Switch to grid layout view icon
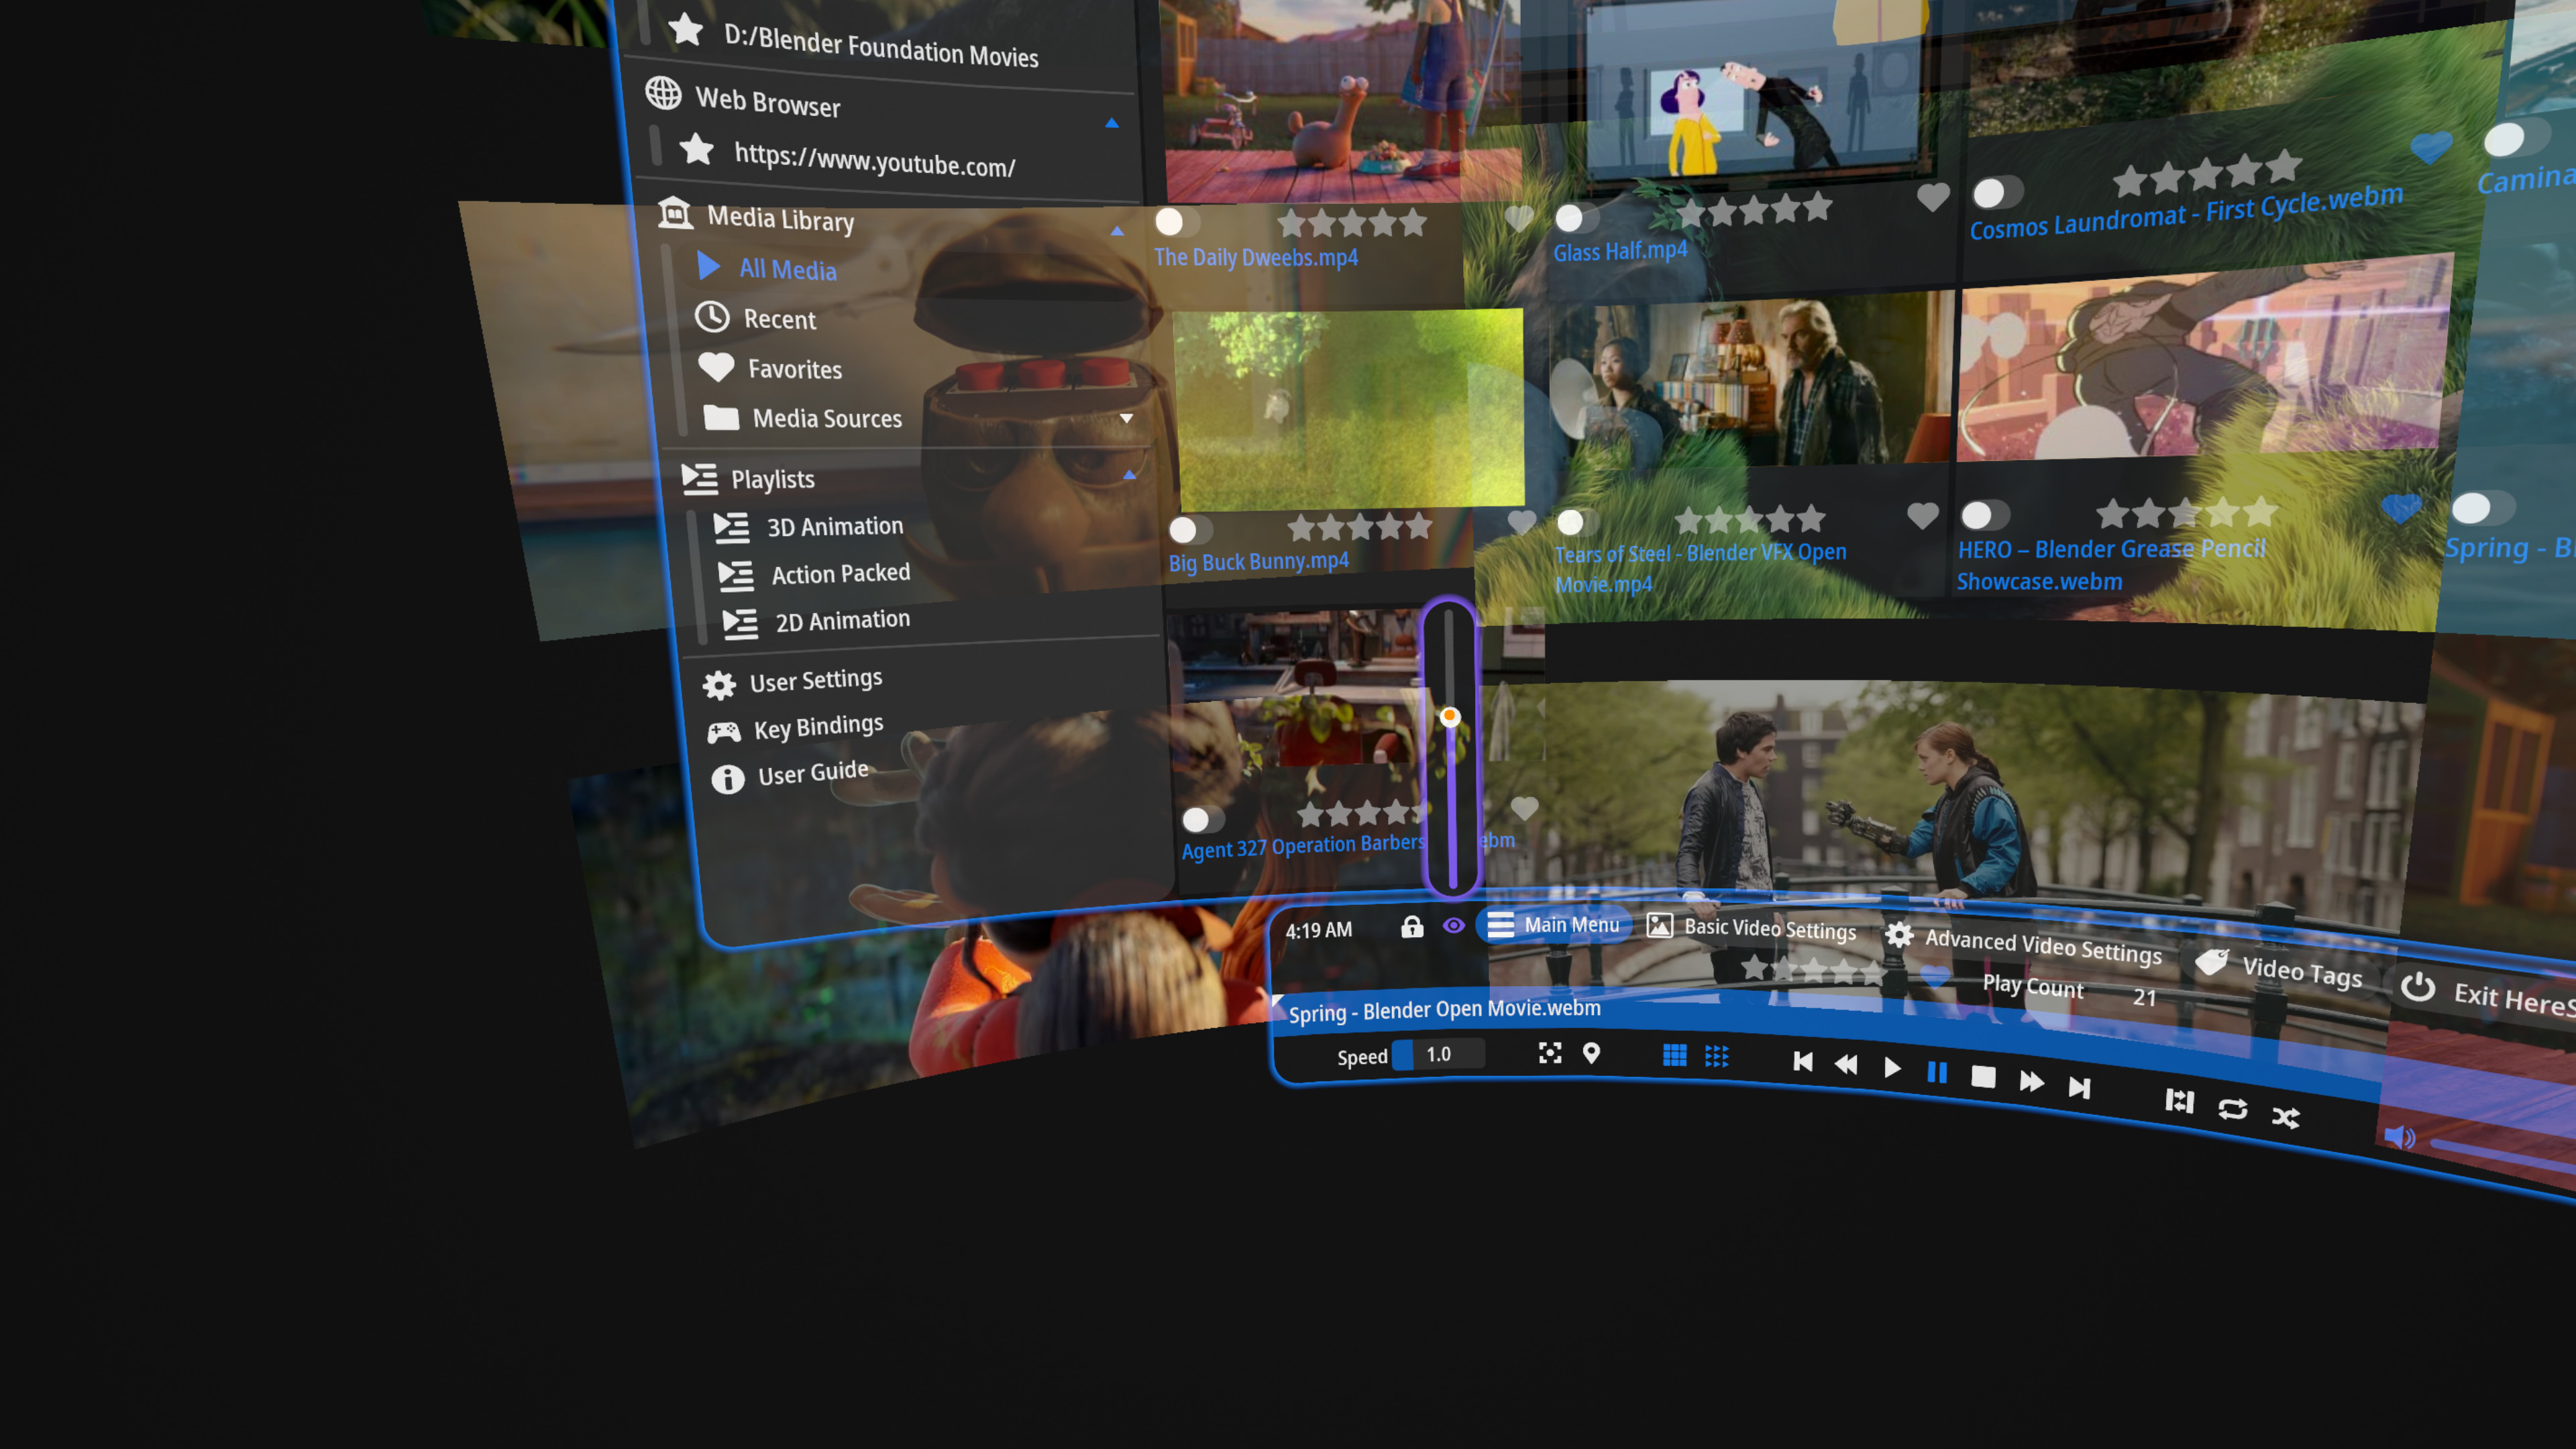Image resolution: width=2576 pixels, height=1449 pixels. (x=1675, y=1054)
